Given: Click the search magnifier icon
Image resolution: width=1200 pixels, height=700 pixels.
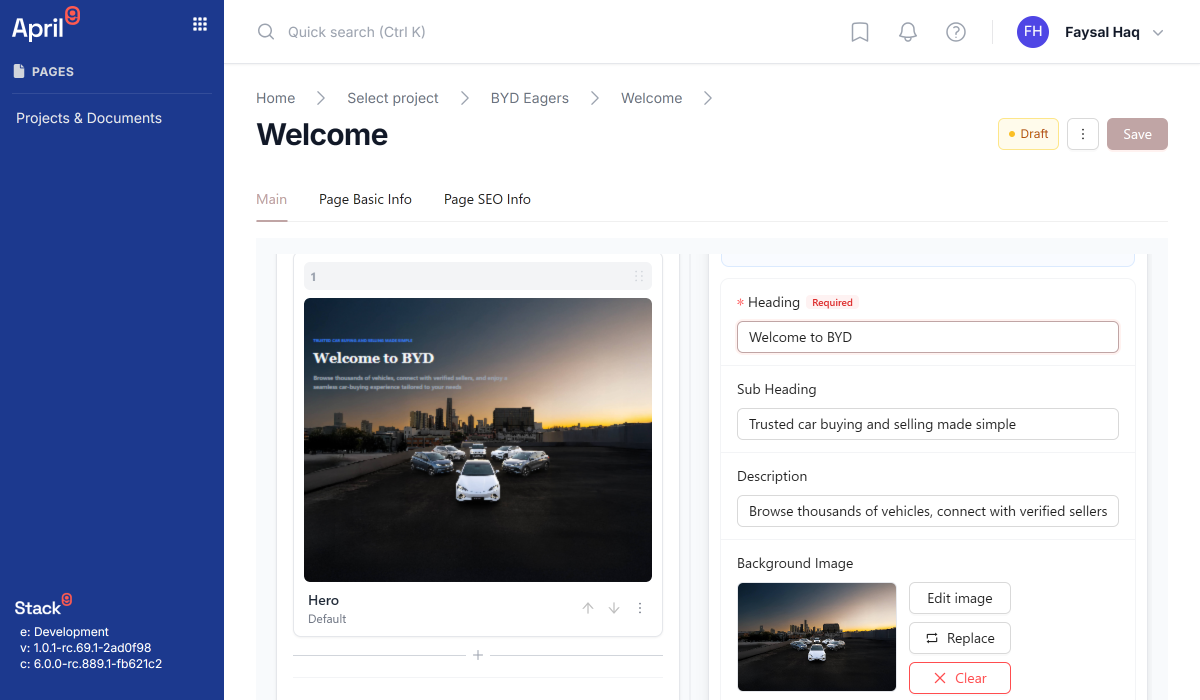Looking at the screenshot, I should point(266,32).
